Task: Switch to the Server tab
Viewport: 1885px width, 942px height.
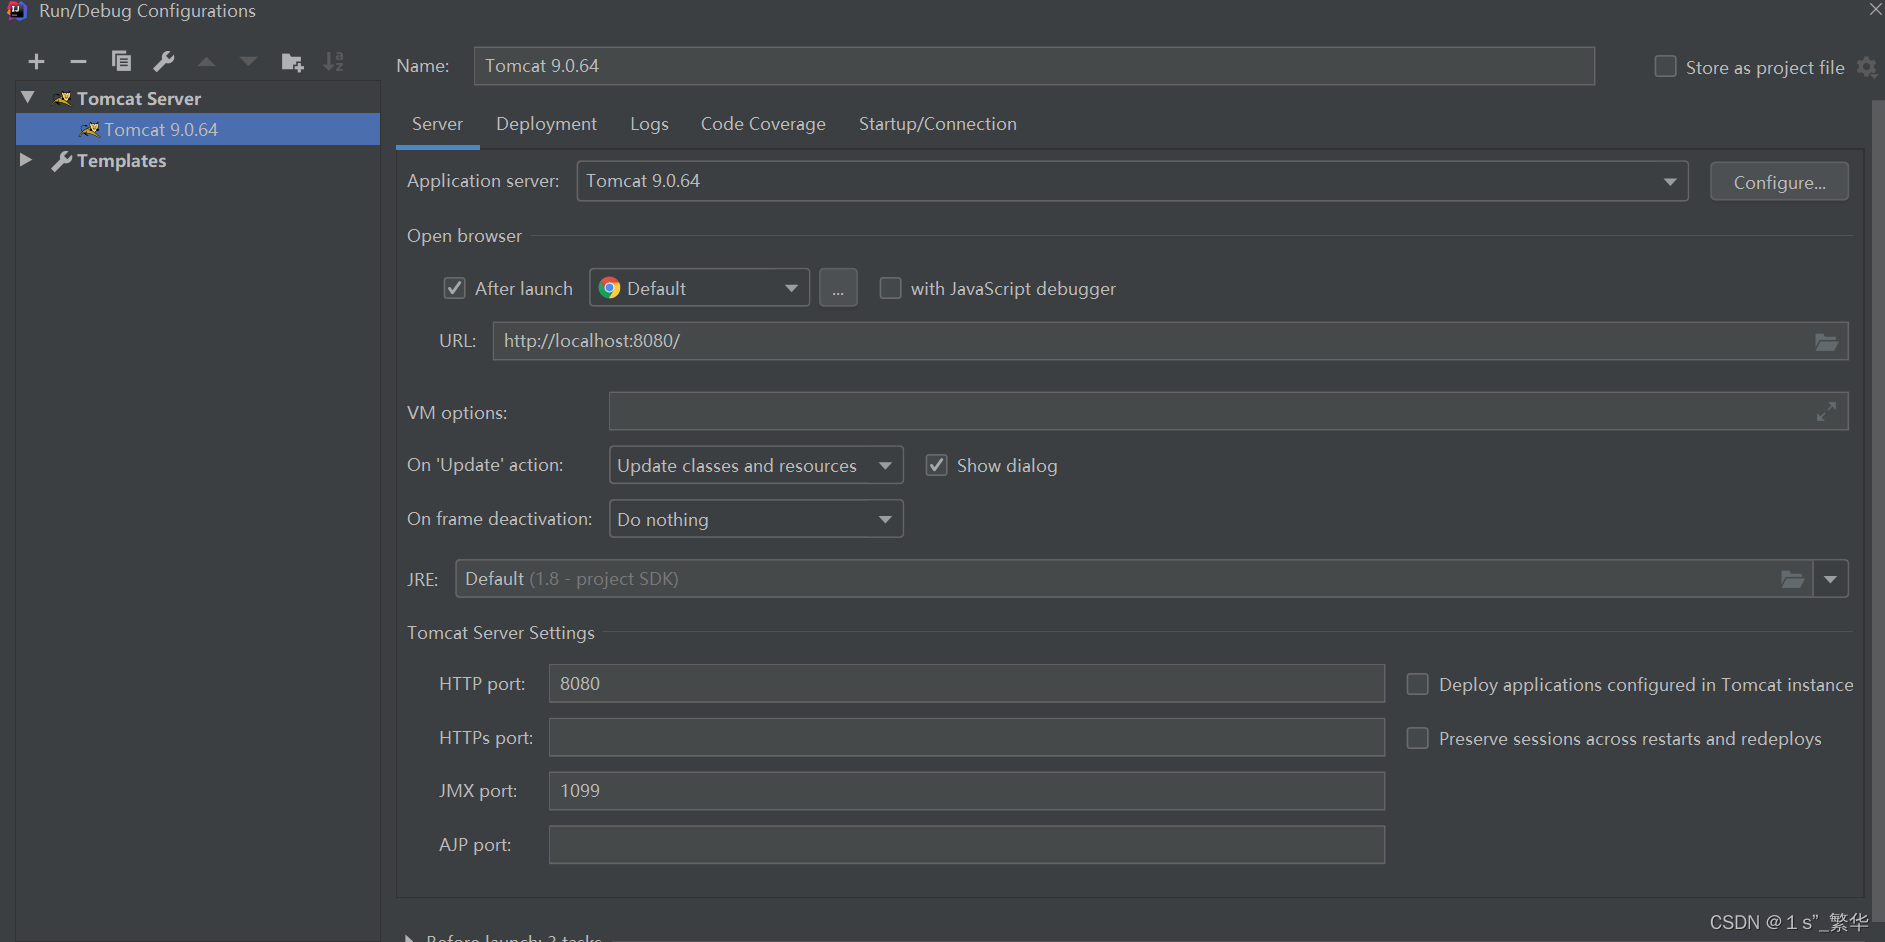Action: tap(437, 124)
